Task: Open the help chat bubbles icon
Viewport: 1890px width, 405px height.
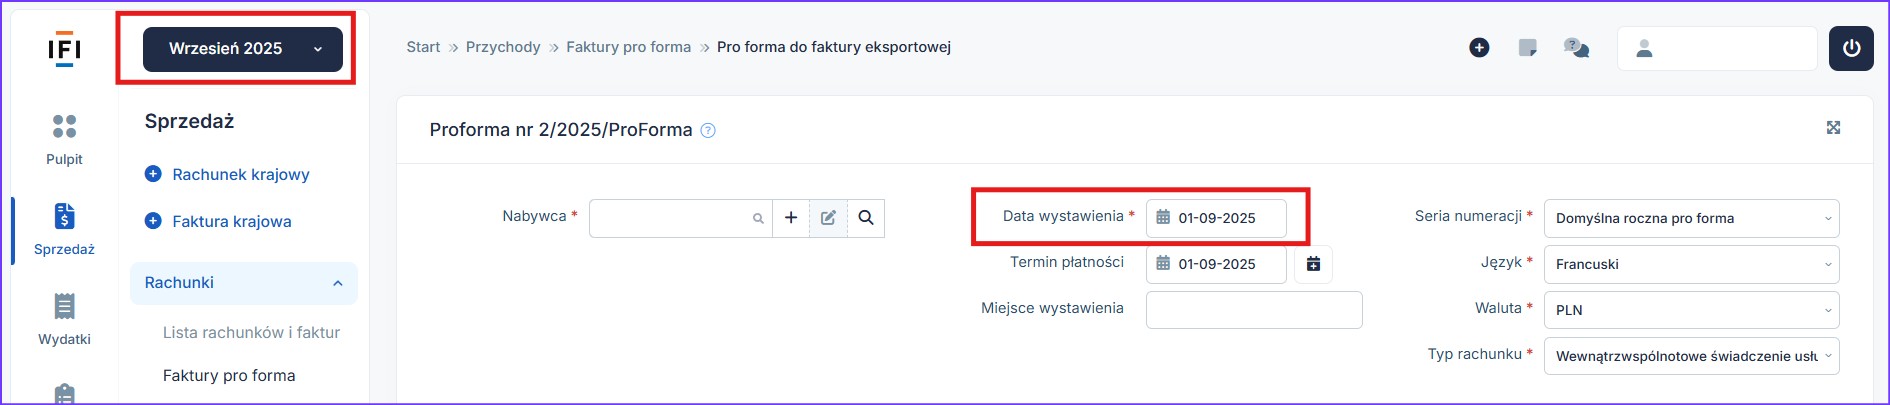Action: [x=1576, y=48]
